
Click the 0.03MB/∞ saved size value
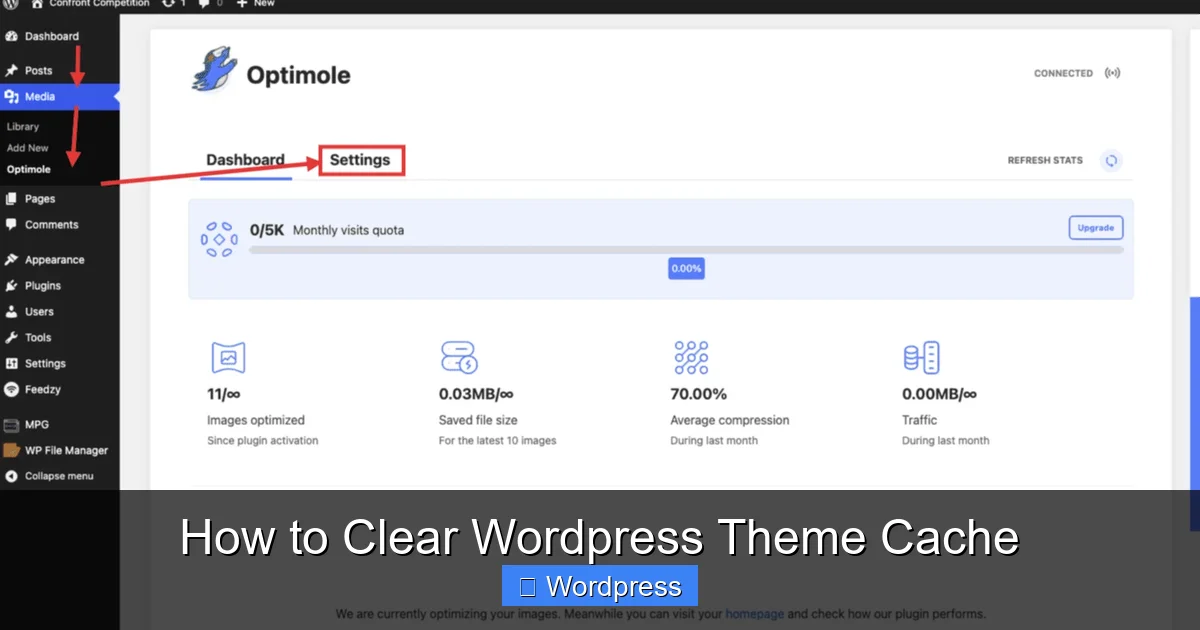point(476,394)
